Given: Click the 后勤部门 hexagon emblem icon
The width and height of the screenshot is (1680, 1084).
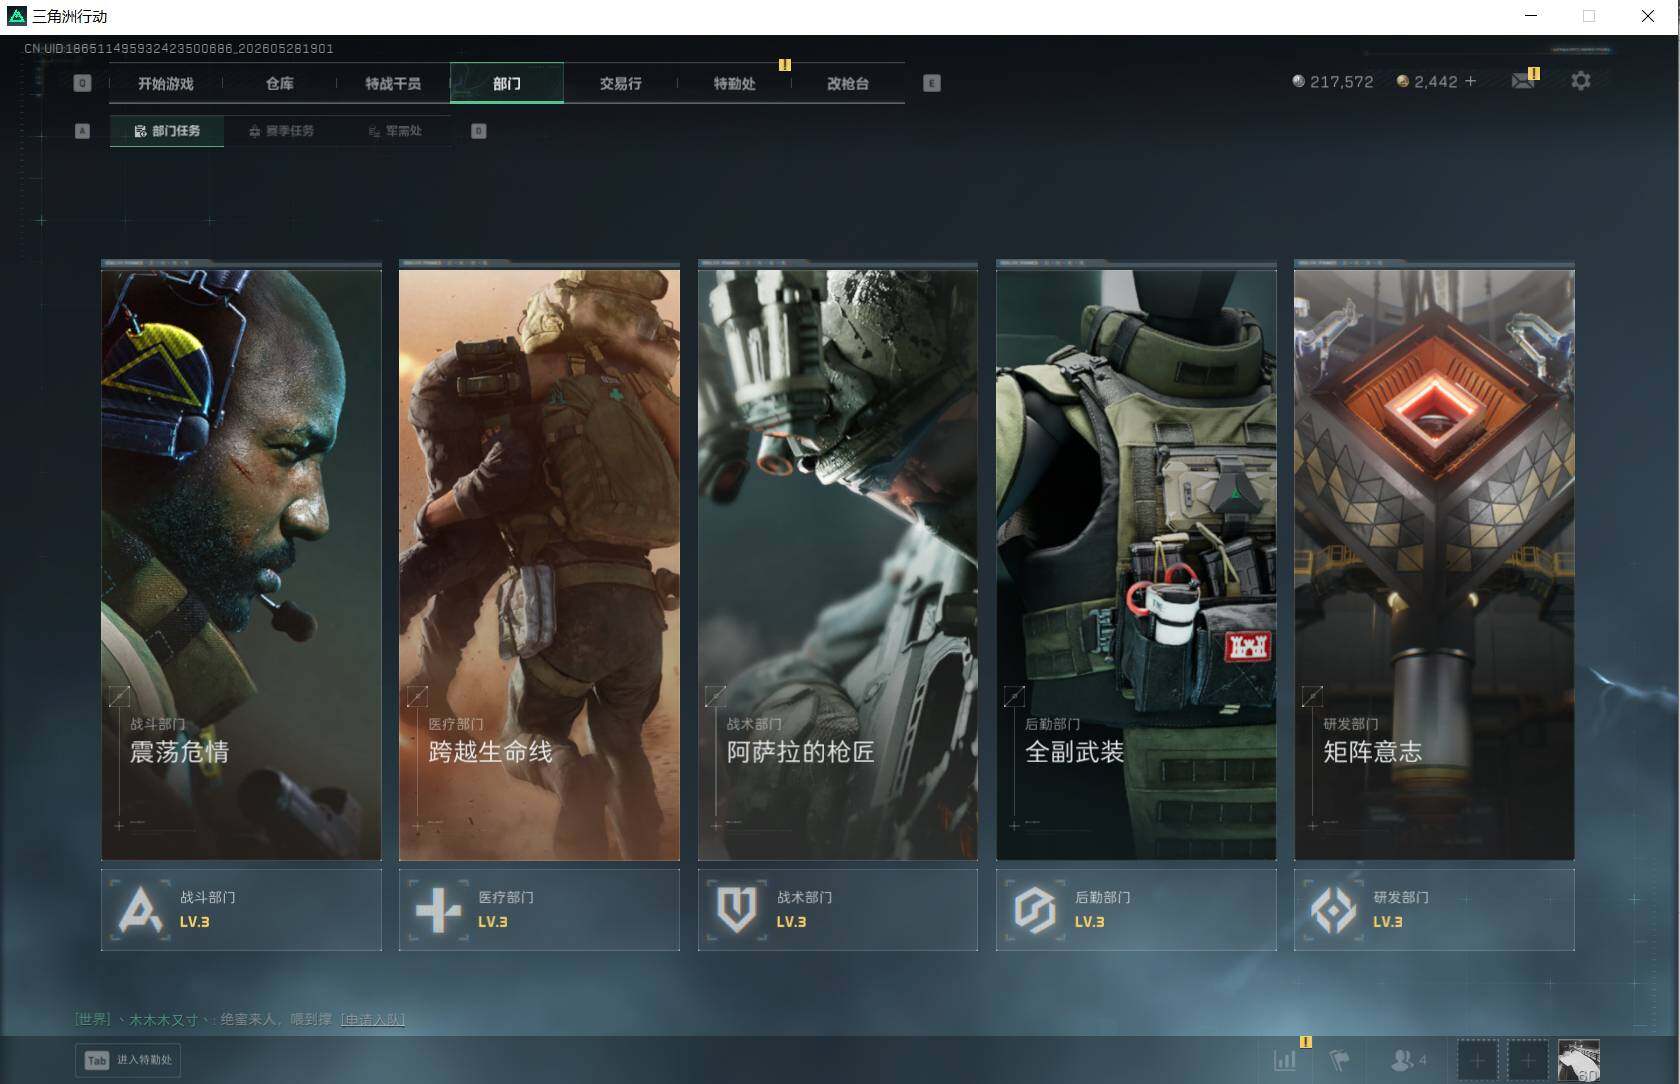Looking at the screenshot, I should (x=1035, y=910).
